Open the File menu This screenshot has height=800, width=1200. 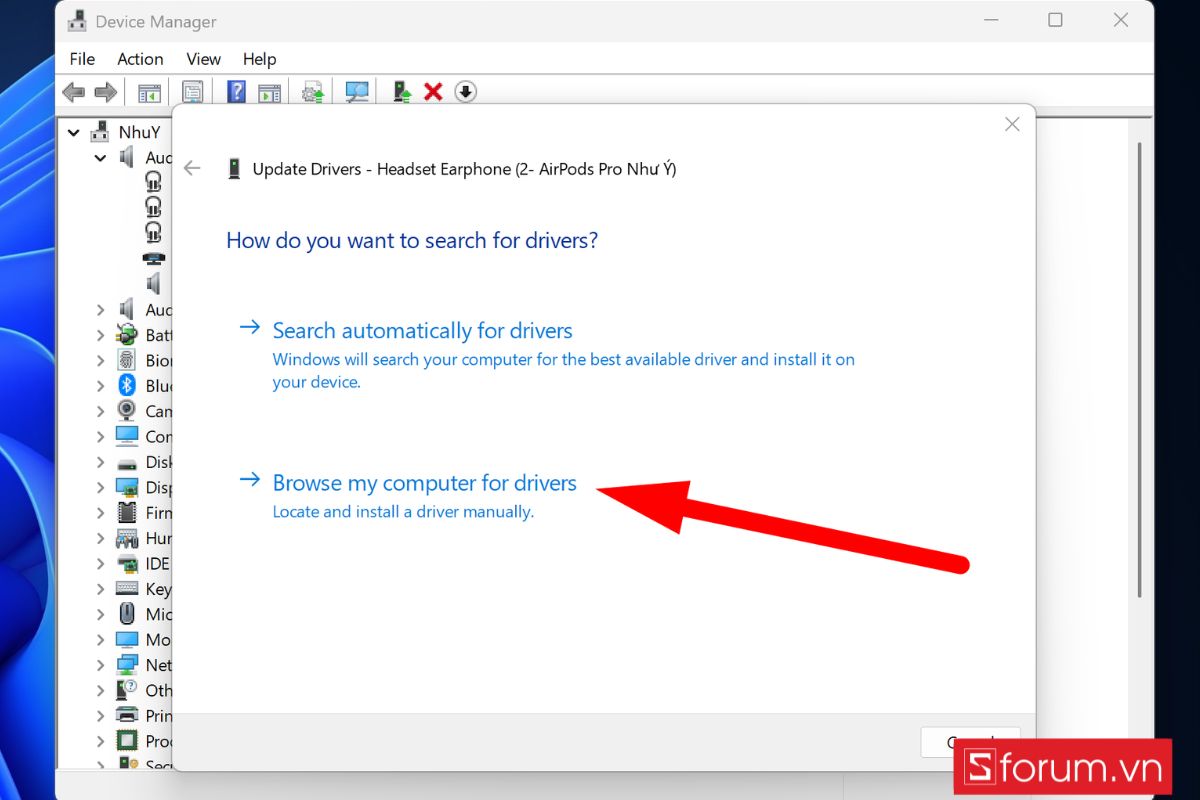pos(82,59)
